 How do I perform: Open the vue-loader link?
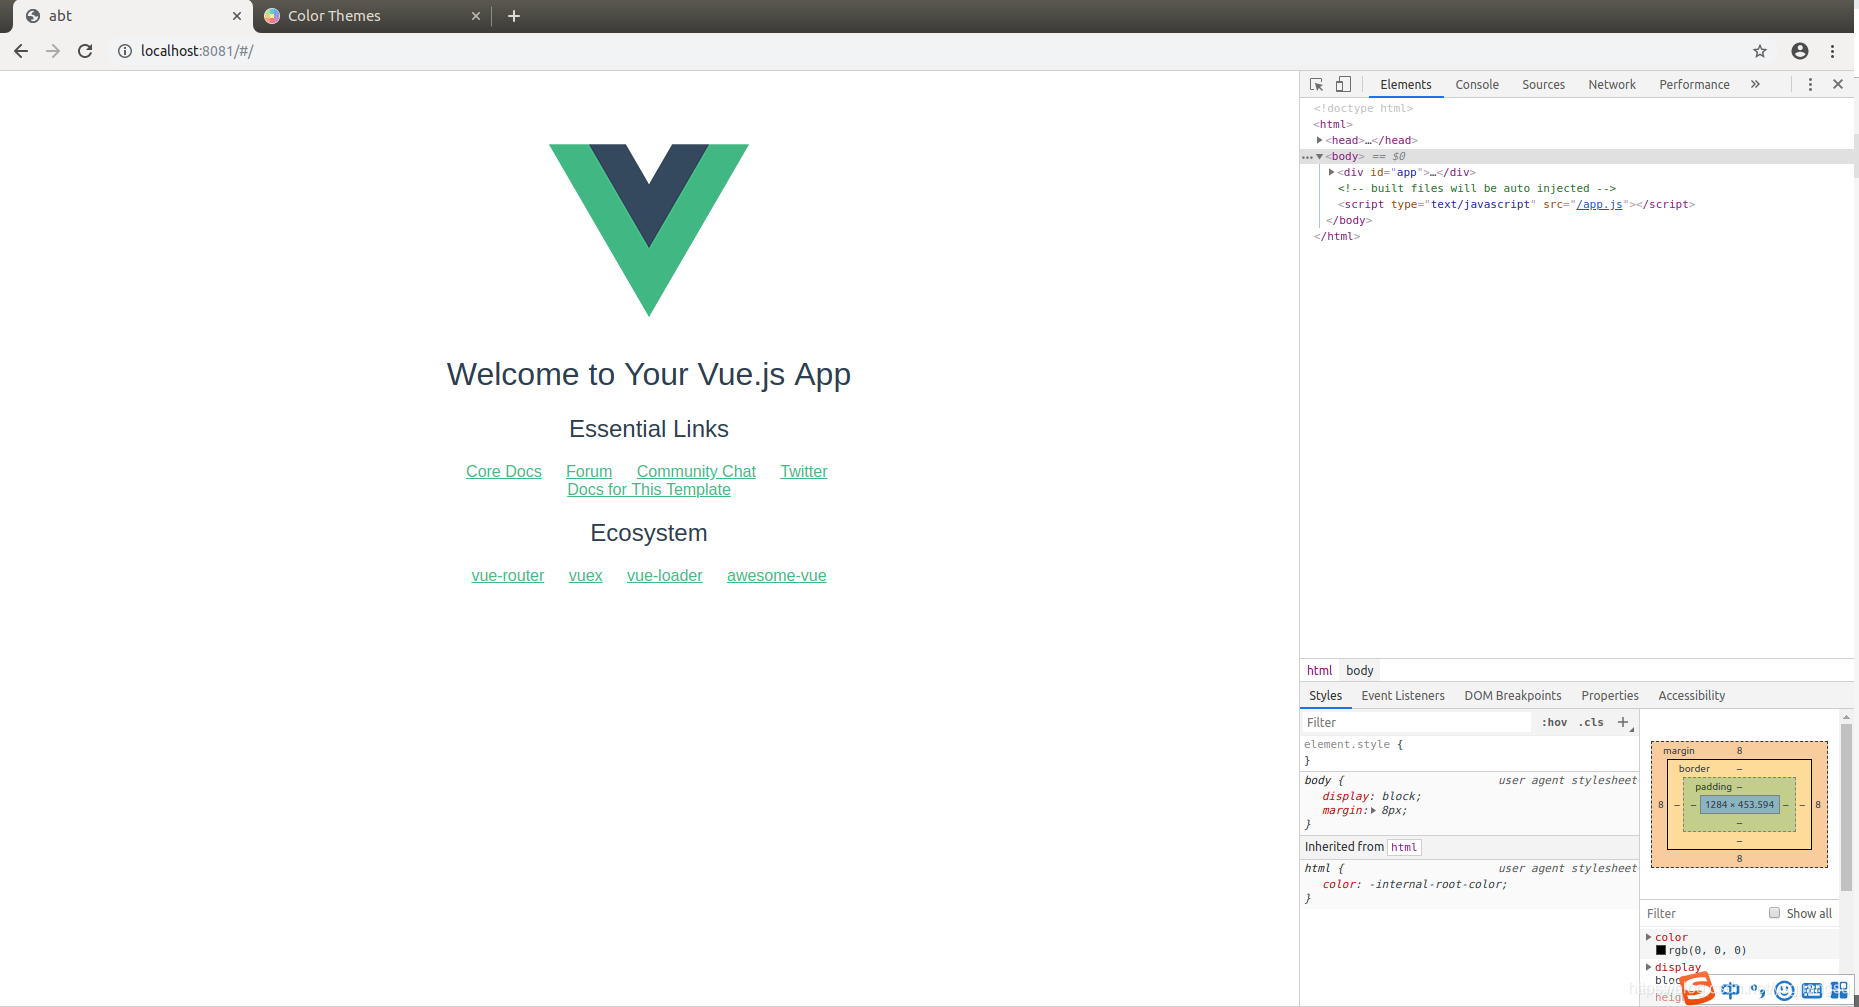(665, 575)
